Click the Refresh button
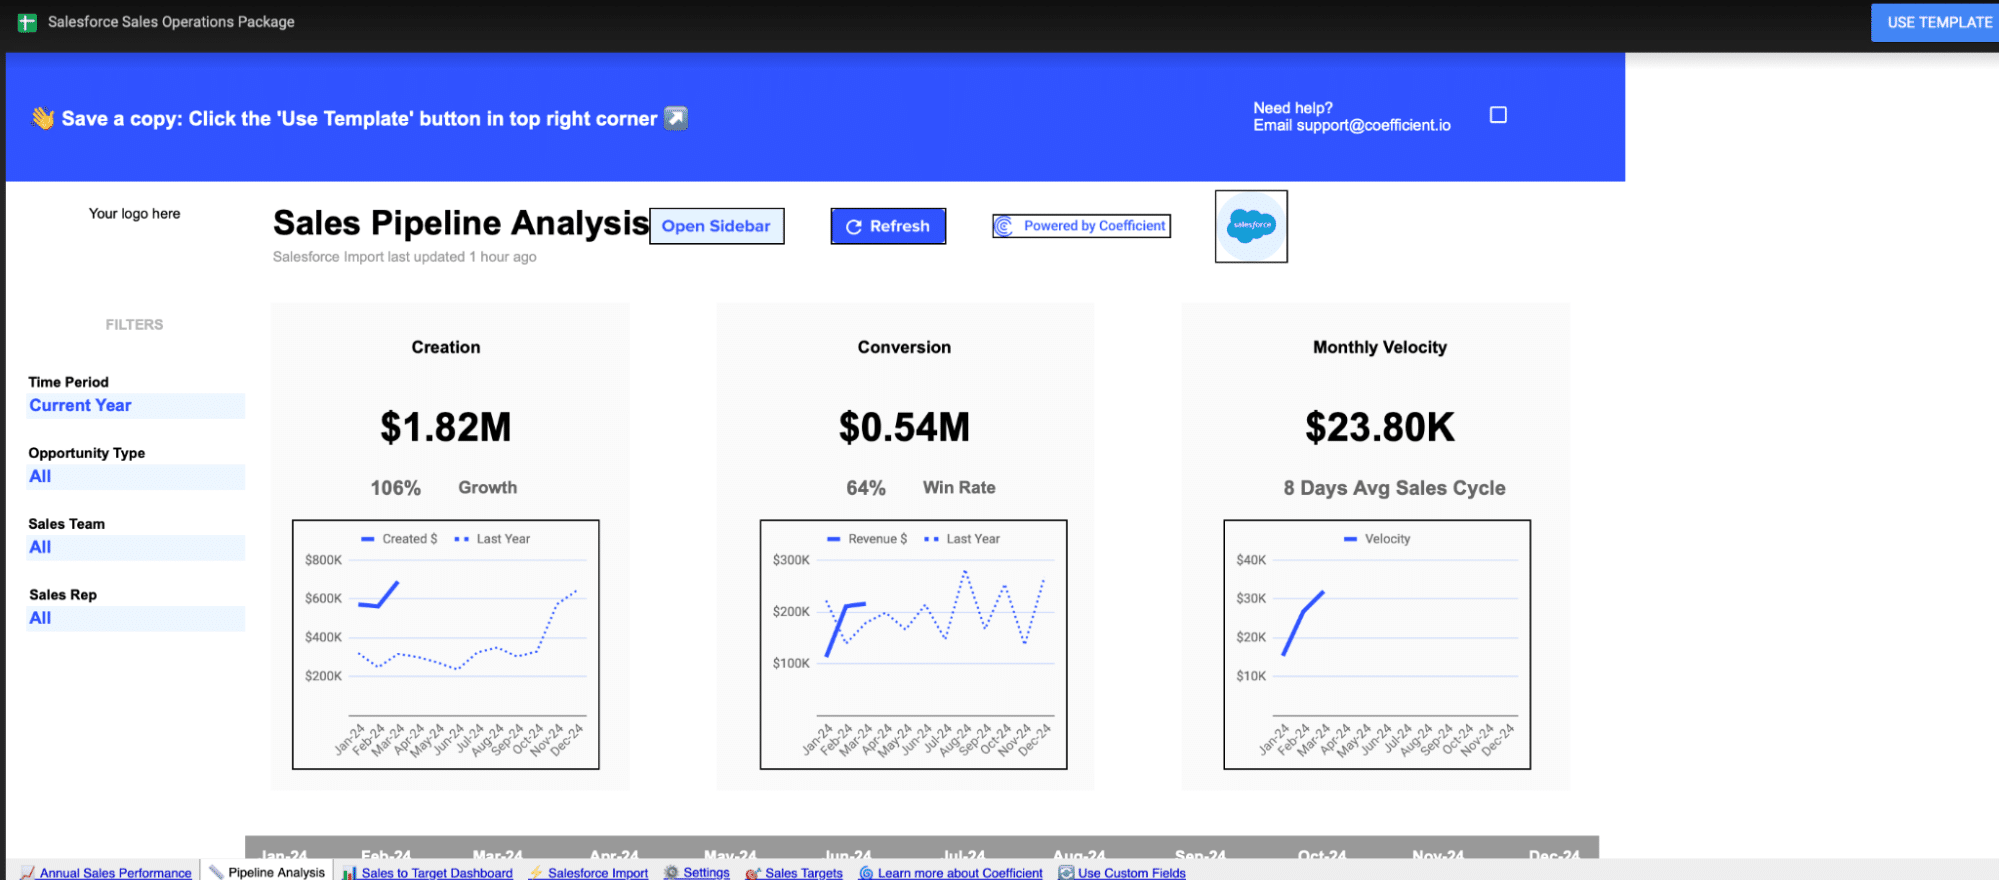The height and width of the screenshot is (881, 1999). [887, 226]
